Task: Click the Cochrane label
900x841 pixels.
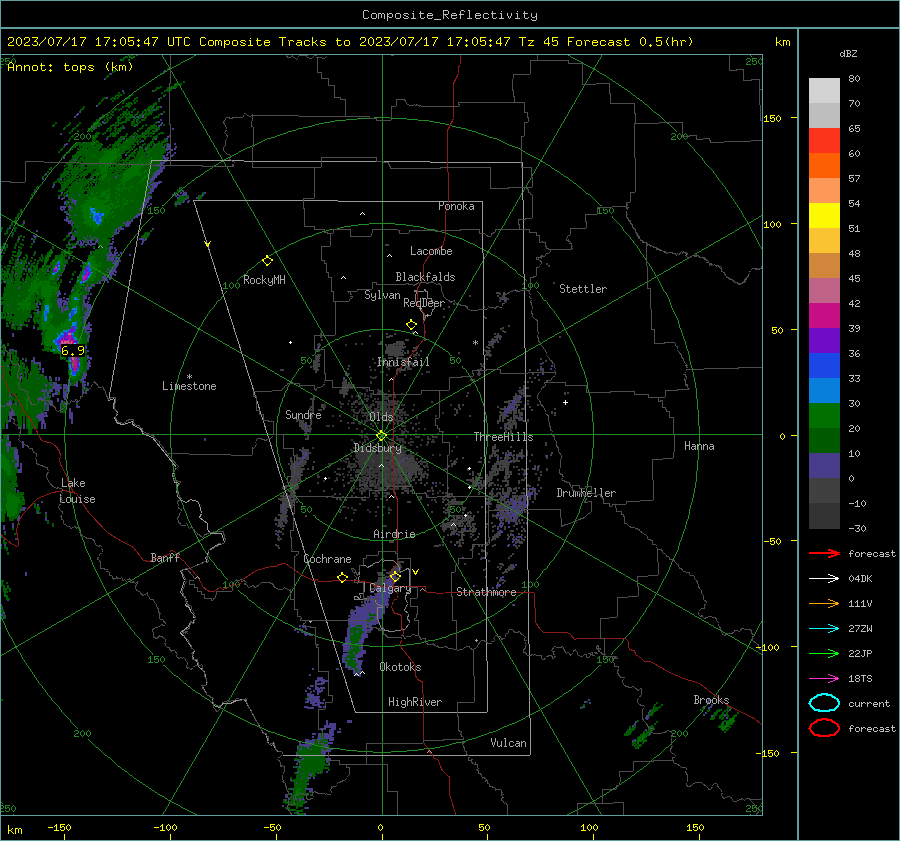Action: [327, 559]
